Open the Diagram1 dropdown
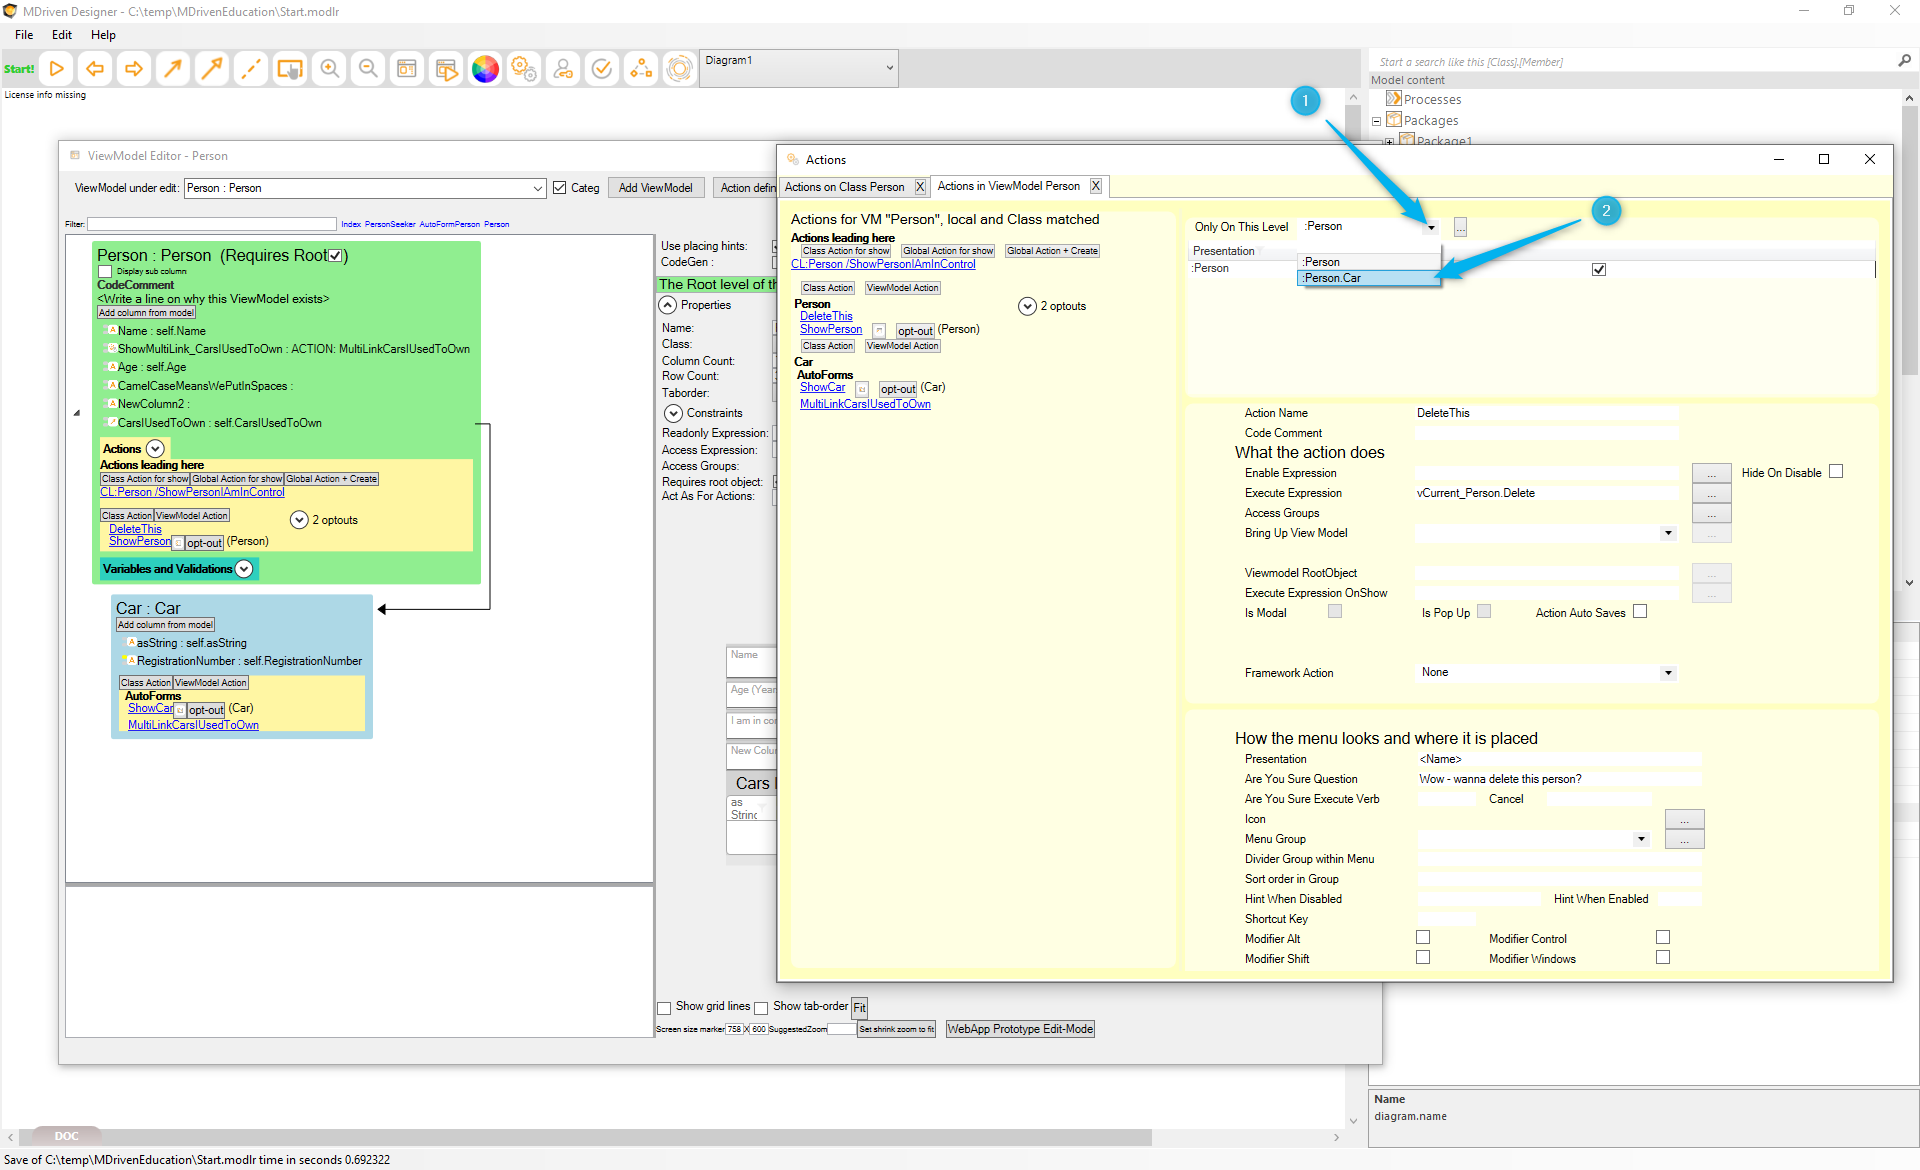This screenshot has height=1170, width=1920. tap(889, 69)
